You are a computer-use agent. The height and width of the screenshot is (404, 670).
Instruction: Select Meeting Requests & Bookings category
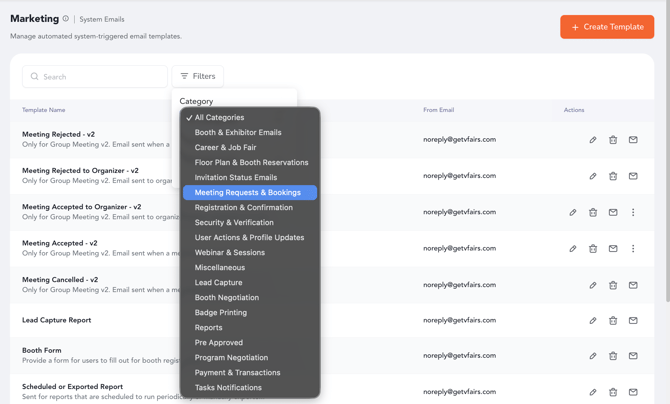[250, 192]
